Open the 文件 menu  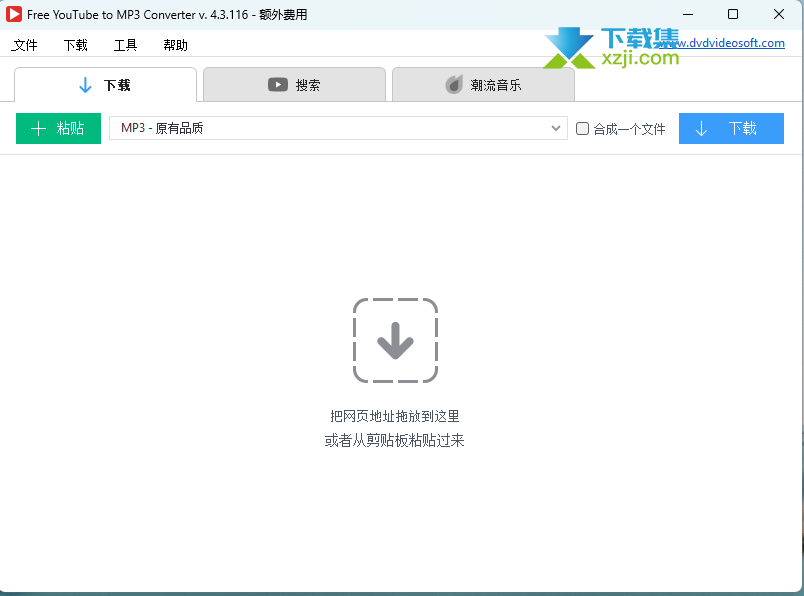(x=25, y=45)
